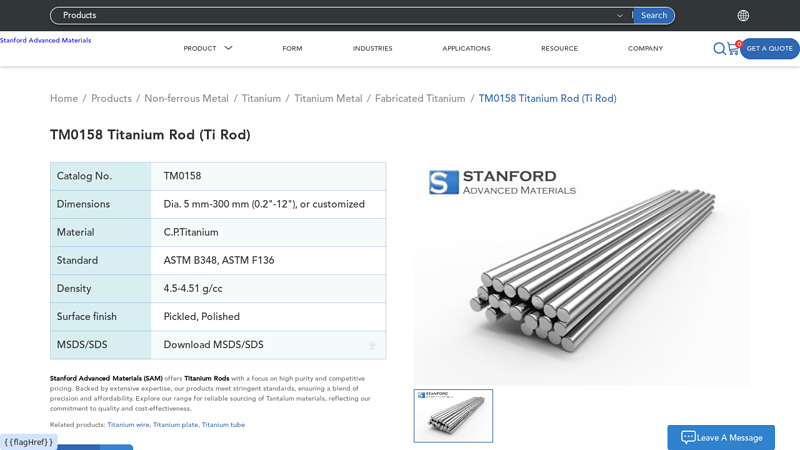
Task: Go to Non-ferrous Metal breadcrumb link
Action: click(186, 98)
